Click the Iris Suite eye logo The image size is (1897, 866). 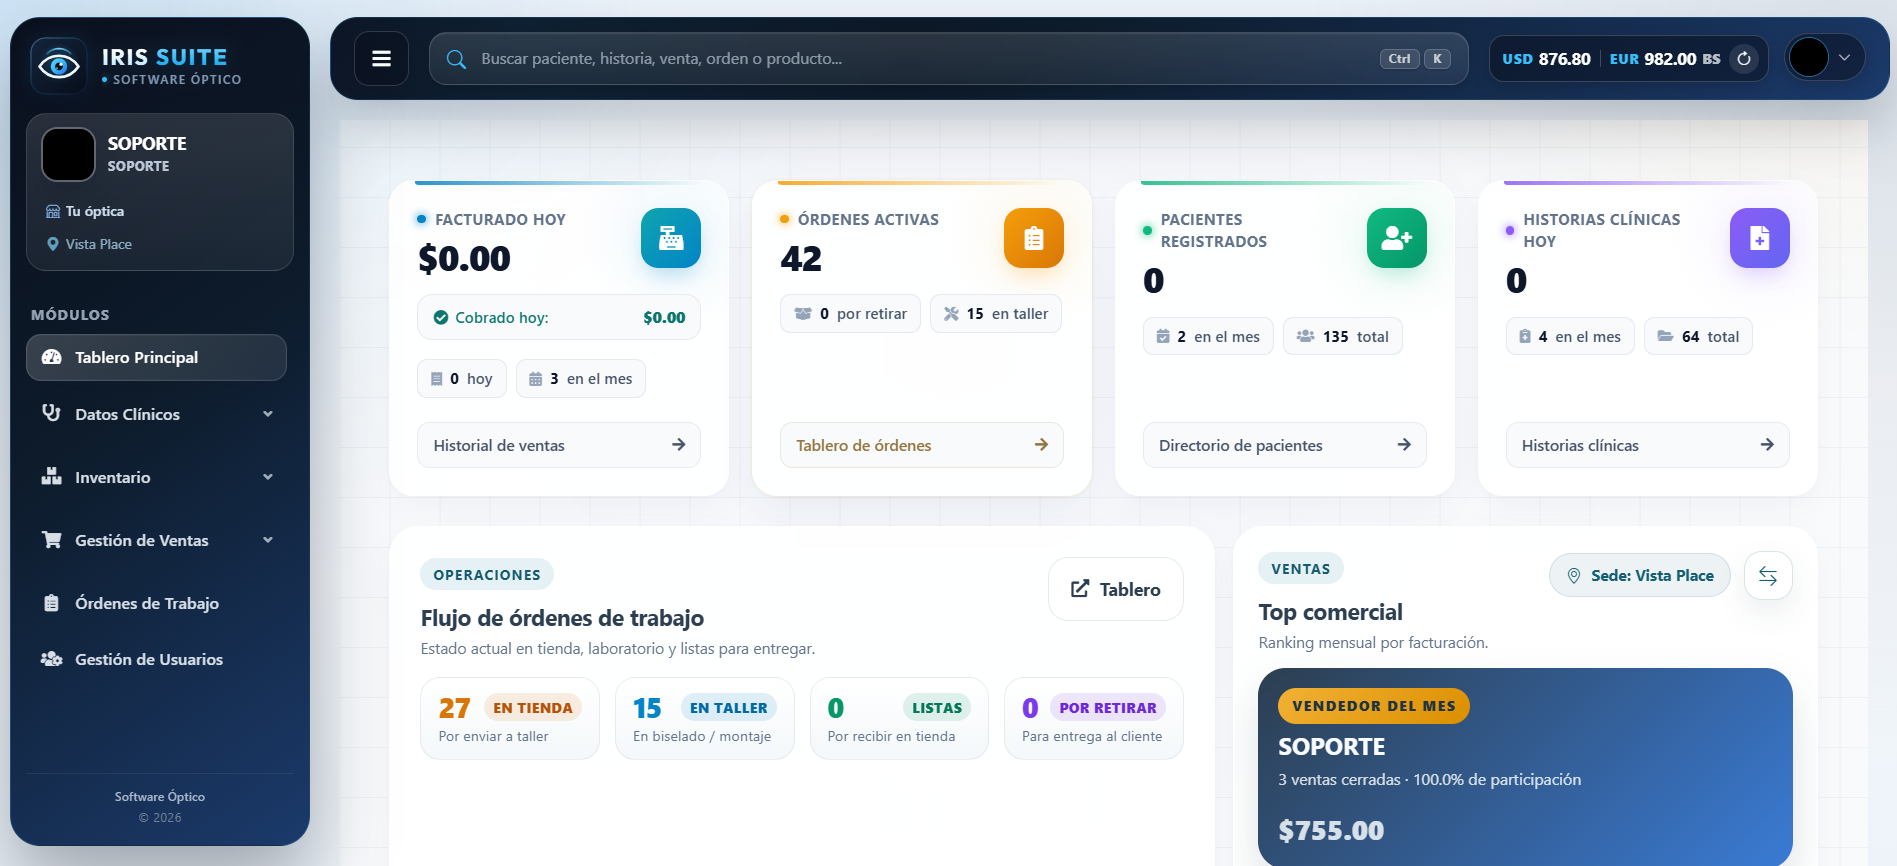tap(58, 66)
